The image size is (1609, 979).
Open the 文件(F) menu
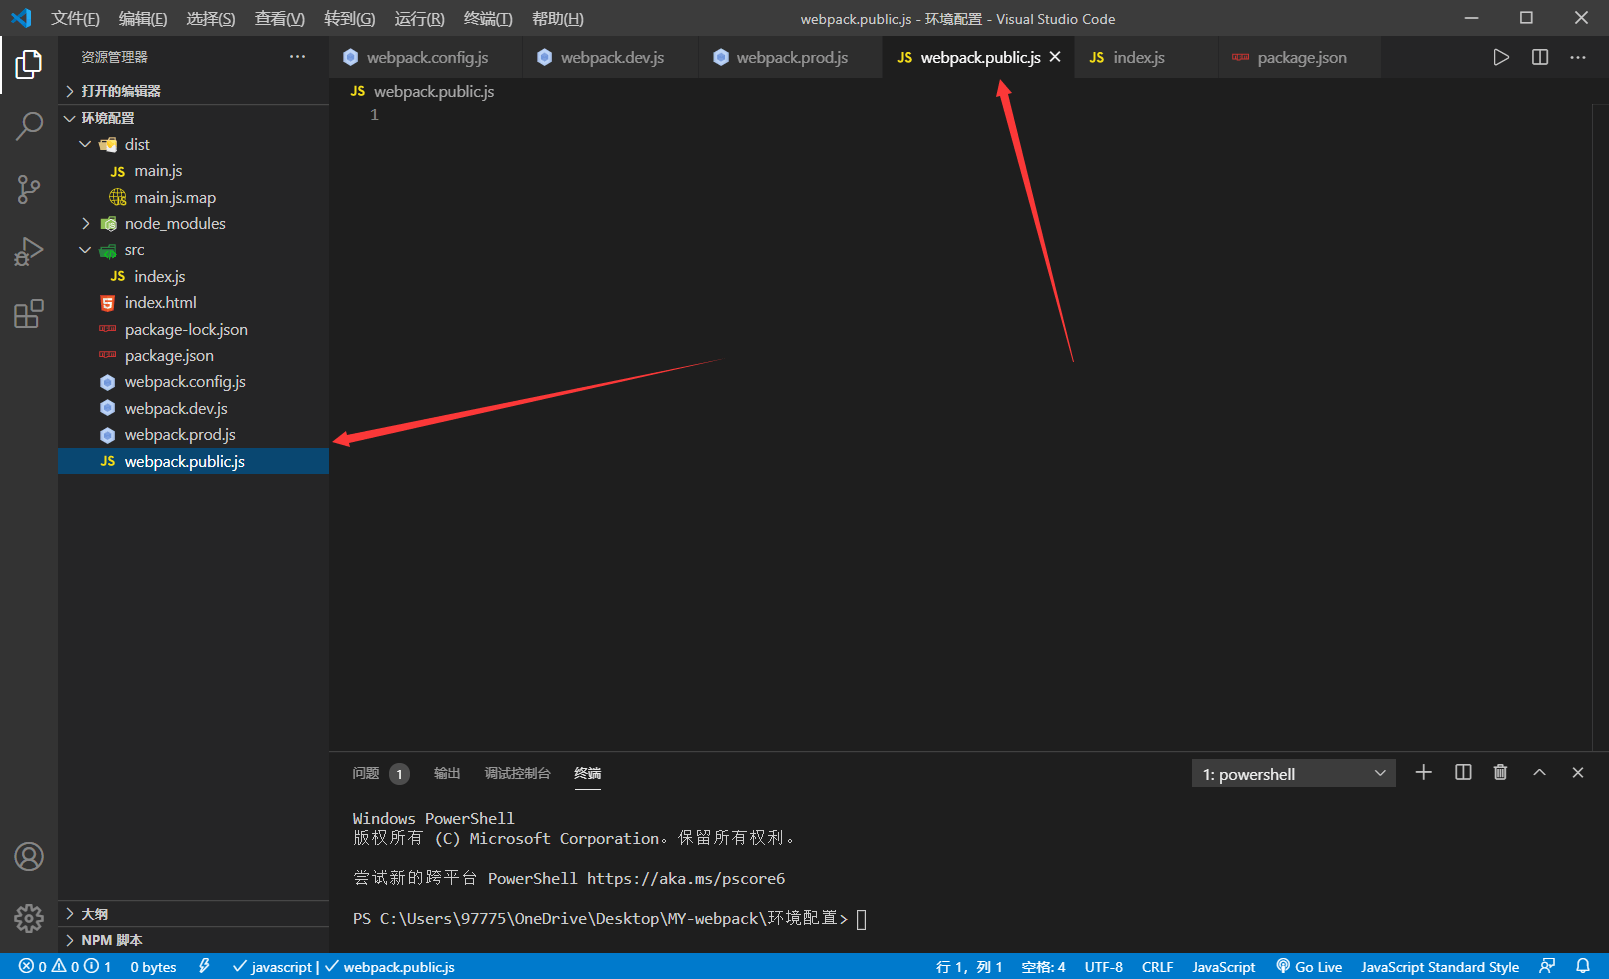point(75,18)
